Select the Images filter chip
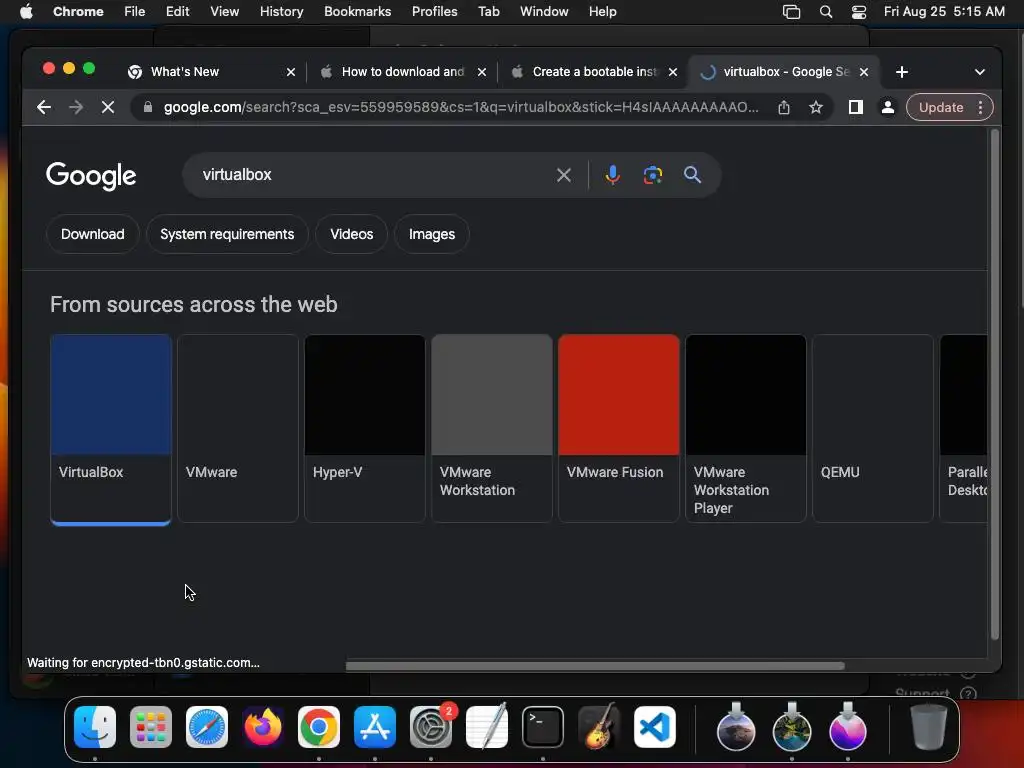The height and width of the screenshot is (768, 1024). [x=432, y=234]
